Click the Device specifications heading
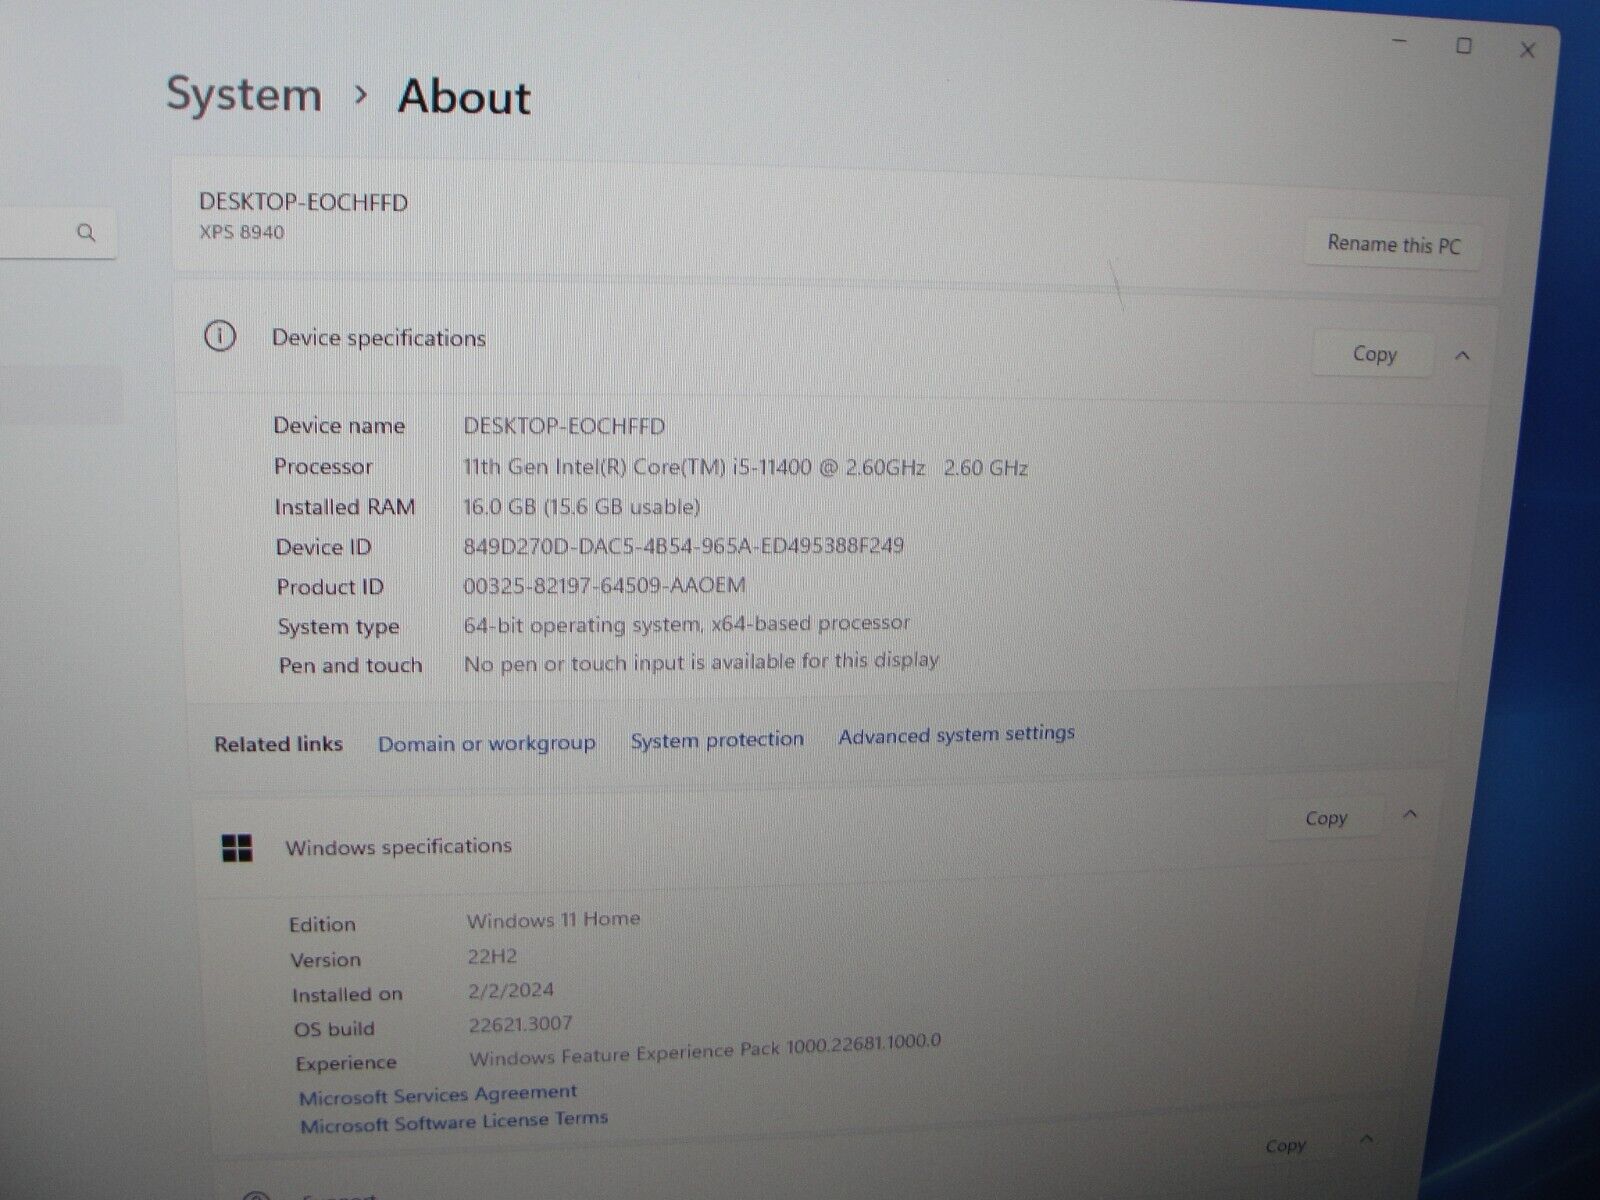 click(x=379, y=338)
